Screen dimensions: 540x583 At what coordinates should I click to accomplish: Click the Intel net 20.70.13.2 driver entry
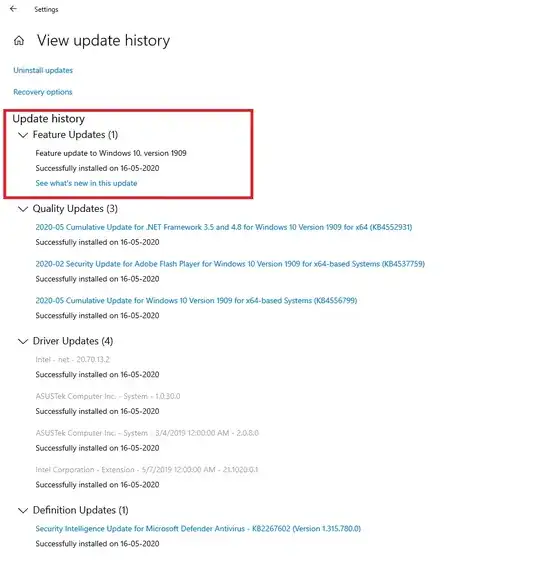(x=73, y=360)
